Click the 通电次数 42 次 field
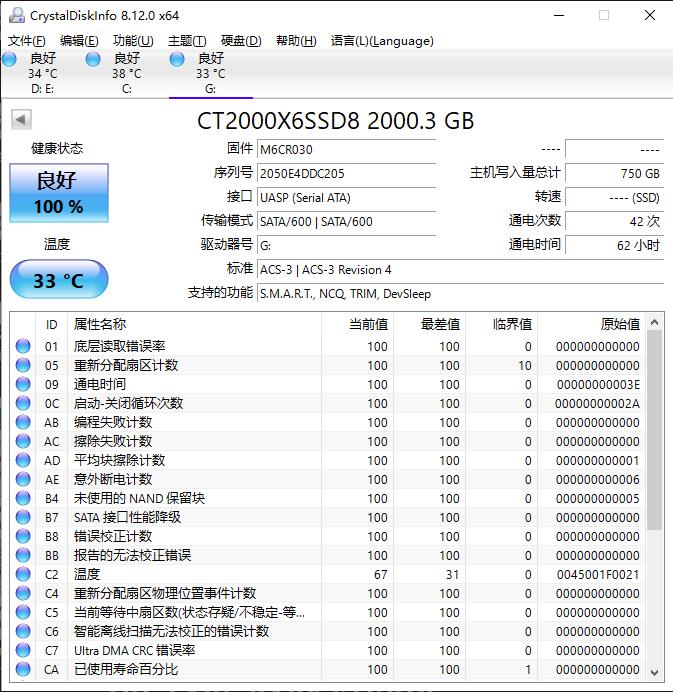The height and width of the screenshot is (692, 673). pos(614,221)
